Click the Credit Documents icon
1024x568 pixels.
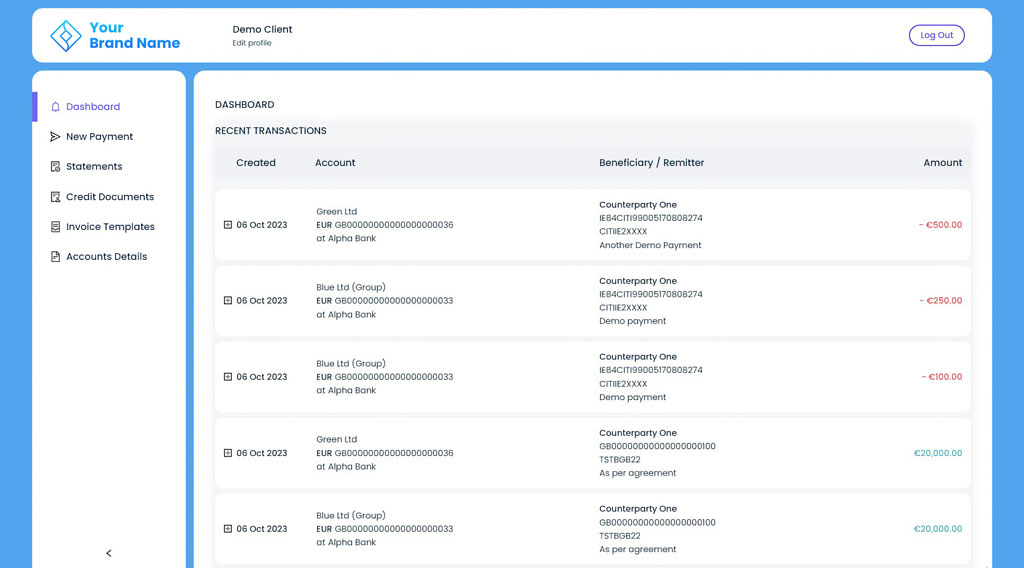[55, 197]
